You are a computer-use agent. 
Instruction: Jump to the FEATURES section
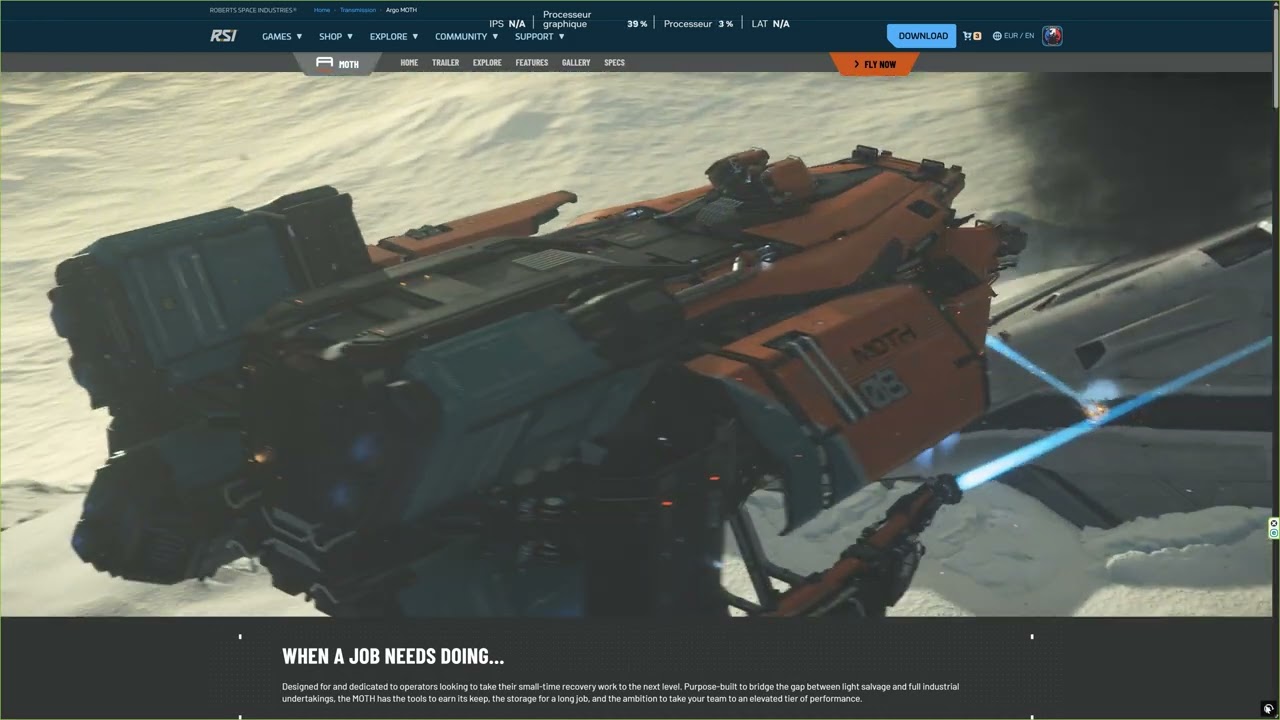532,63
